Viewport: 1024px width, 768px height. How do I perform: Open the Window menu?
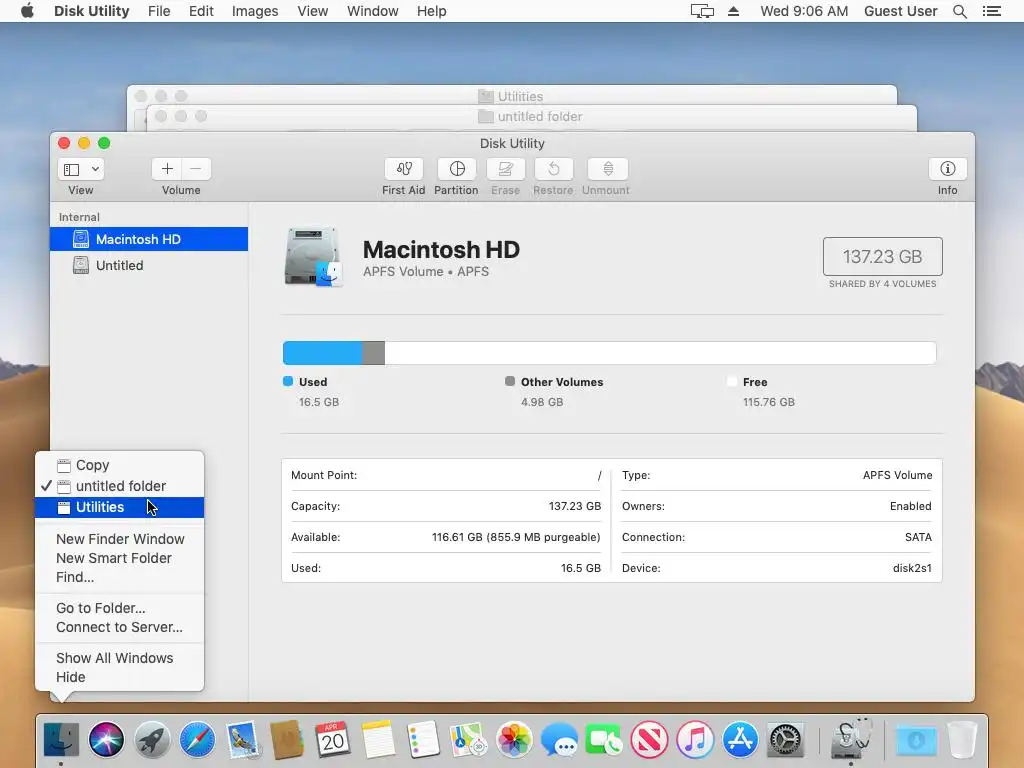[x=372, y=11]
